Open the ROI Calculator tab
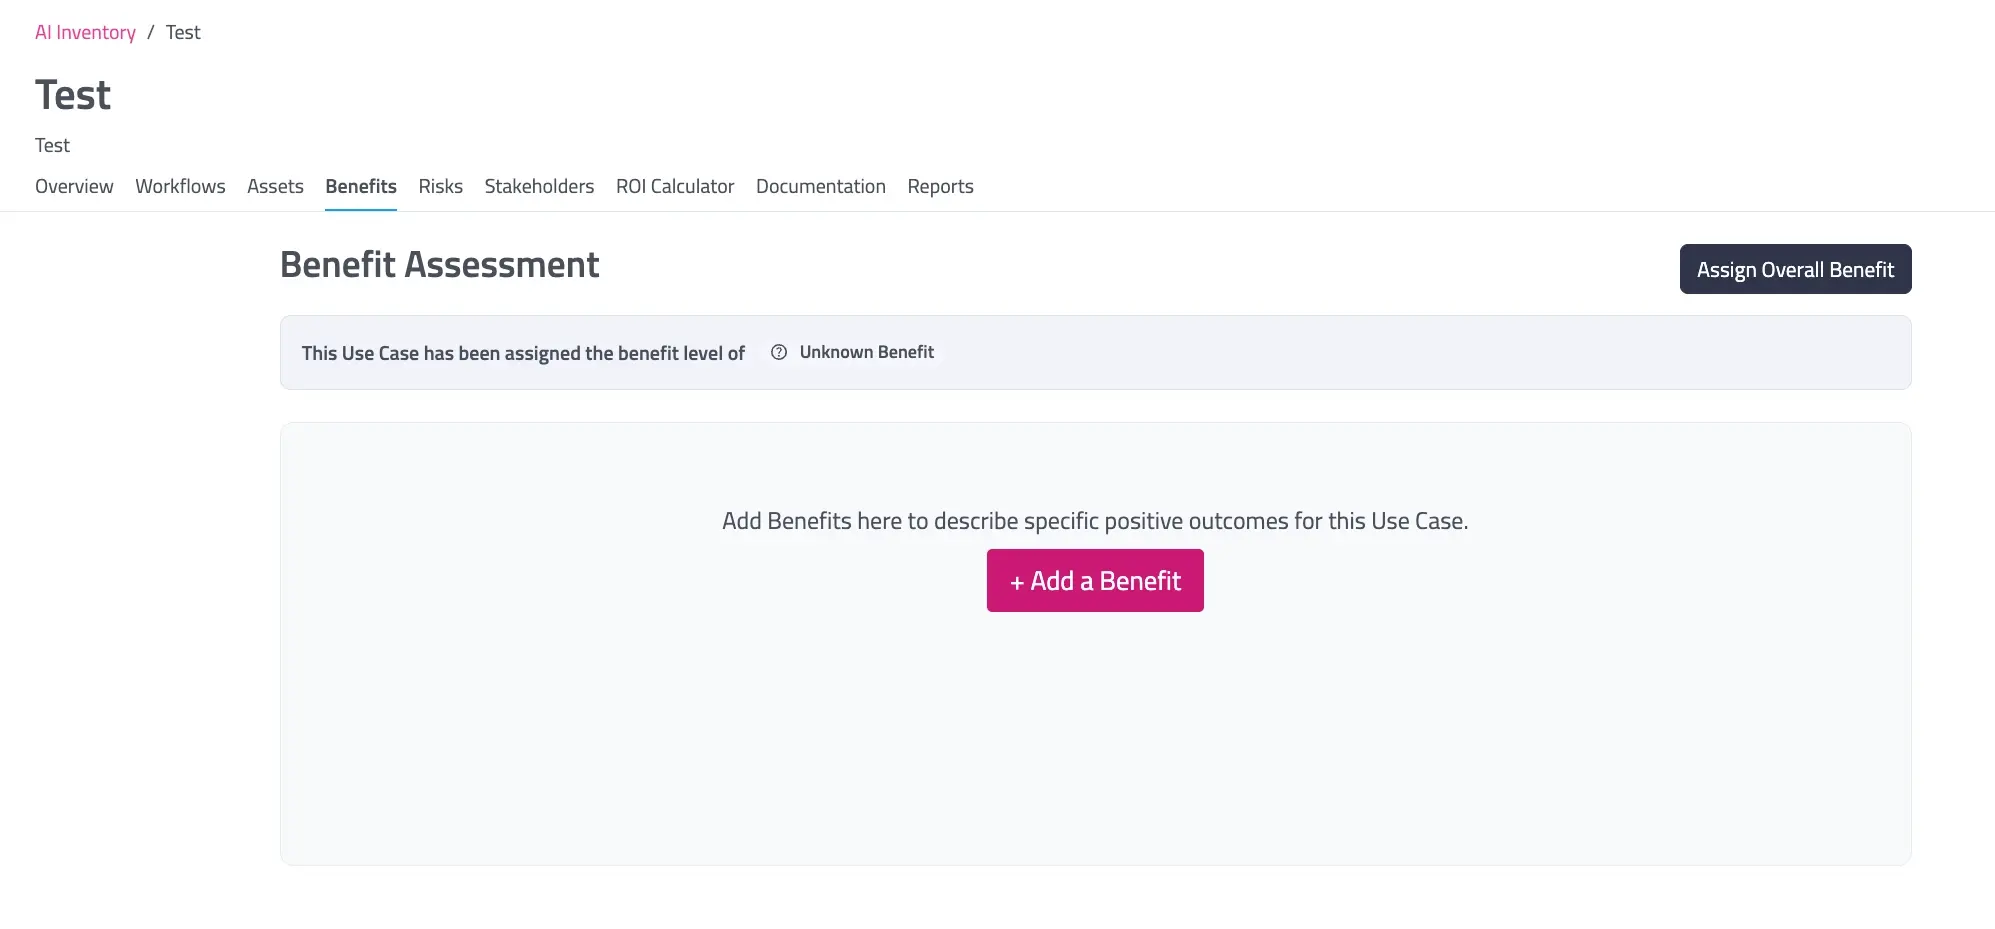 coord(675,186)
